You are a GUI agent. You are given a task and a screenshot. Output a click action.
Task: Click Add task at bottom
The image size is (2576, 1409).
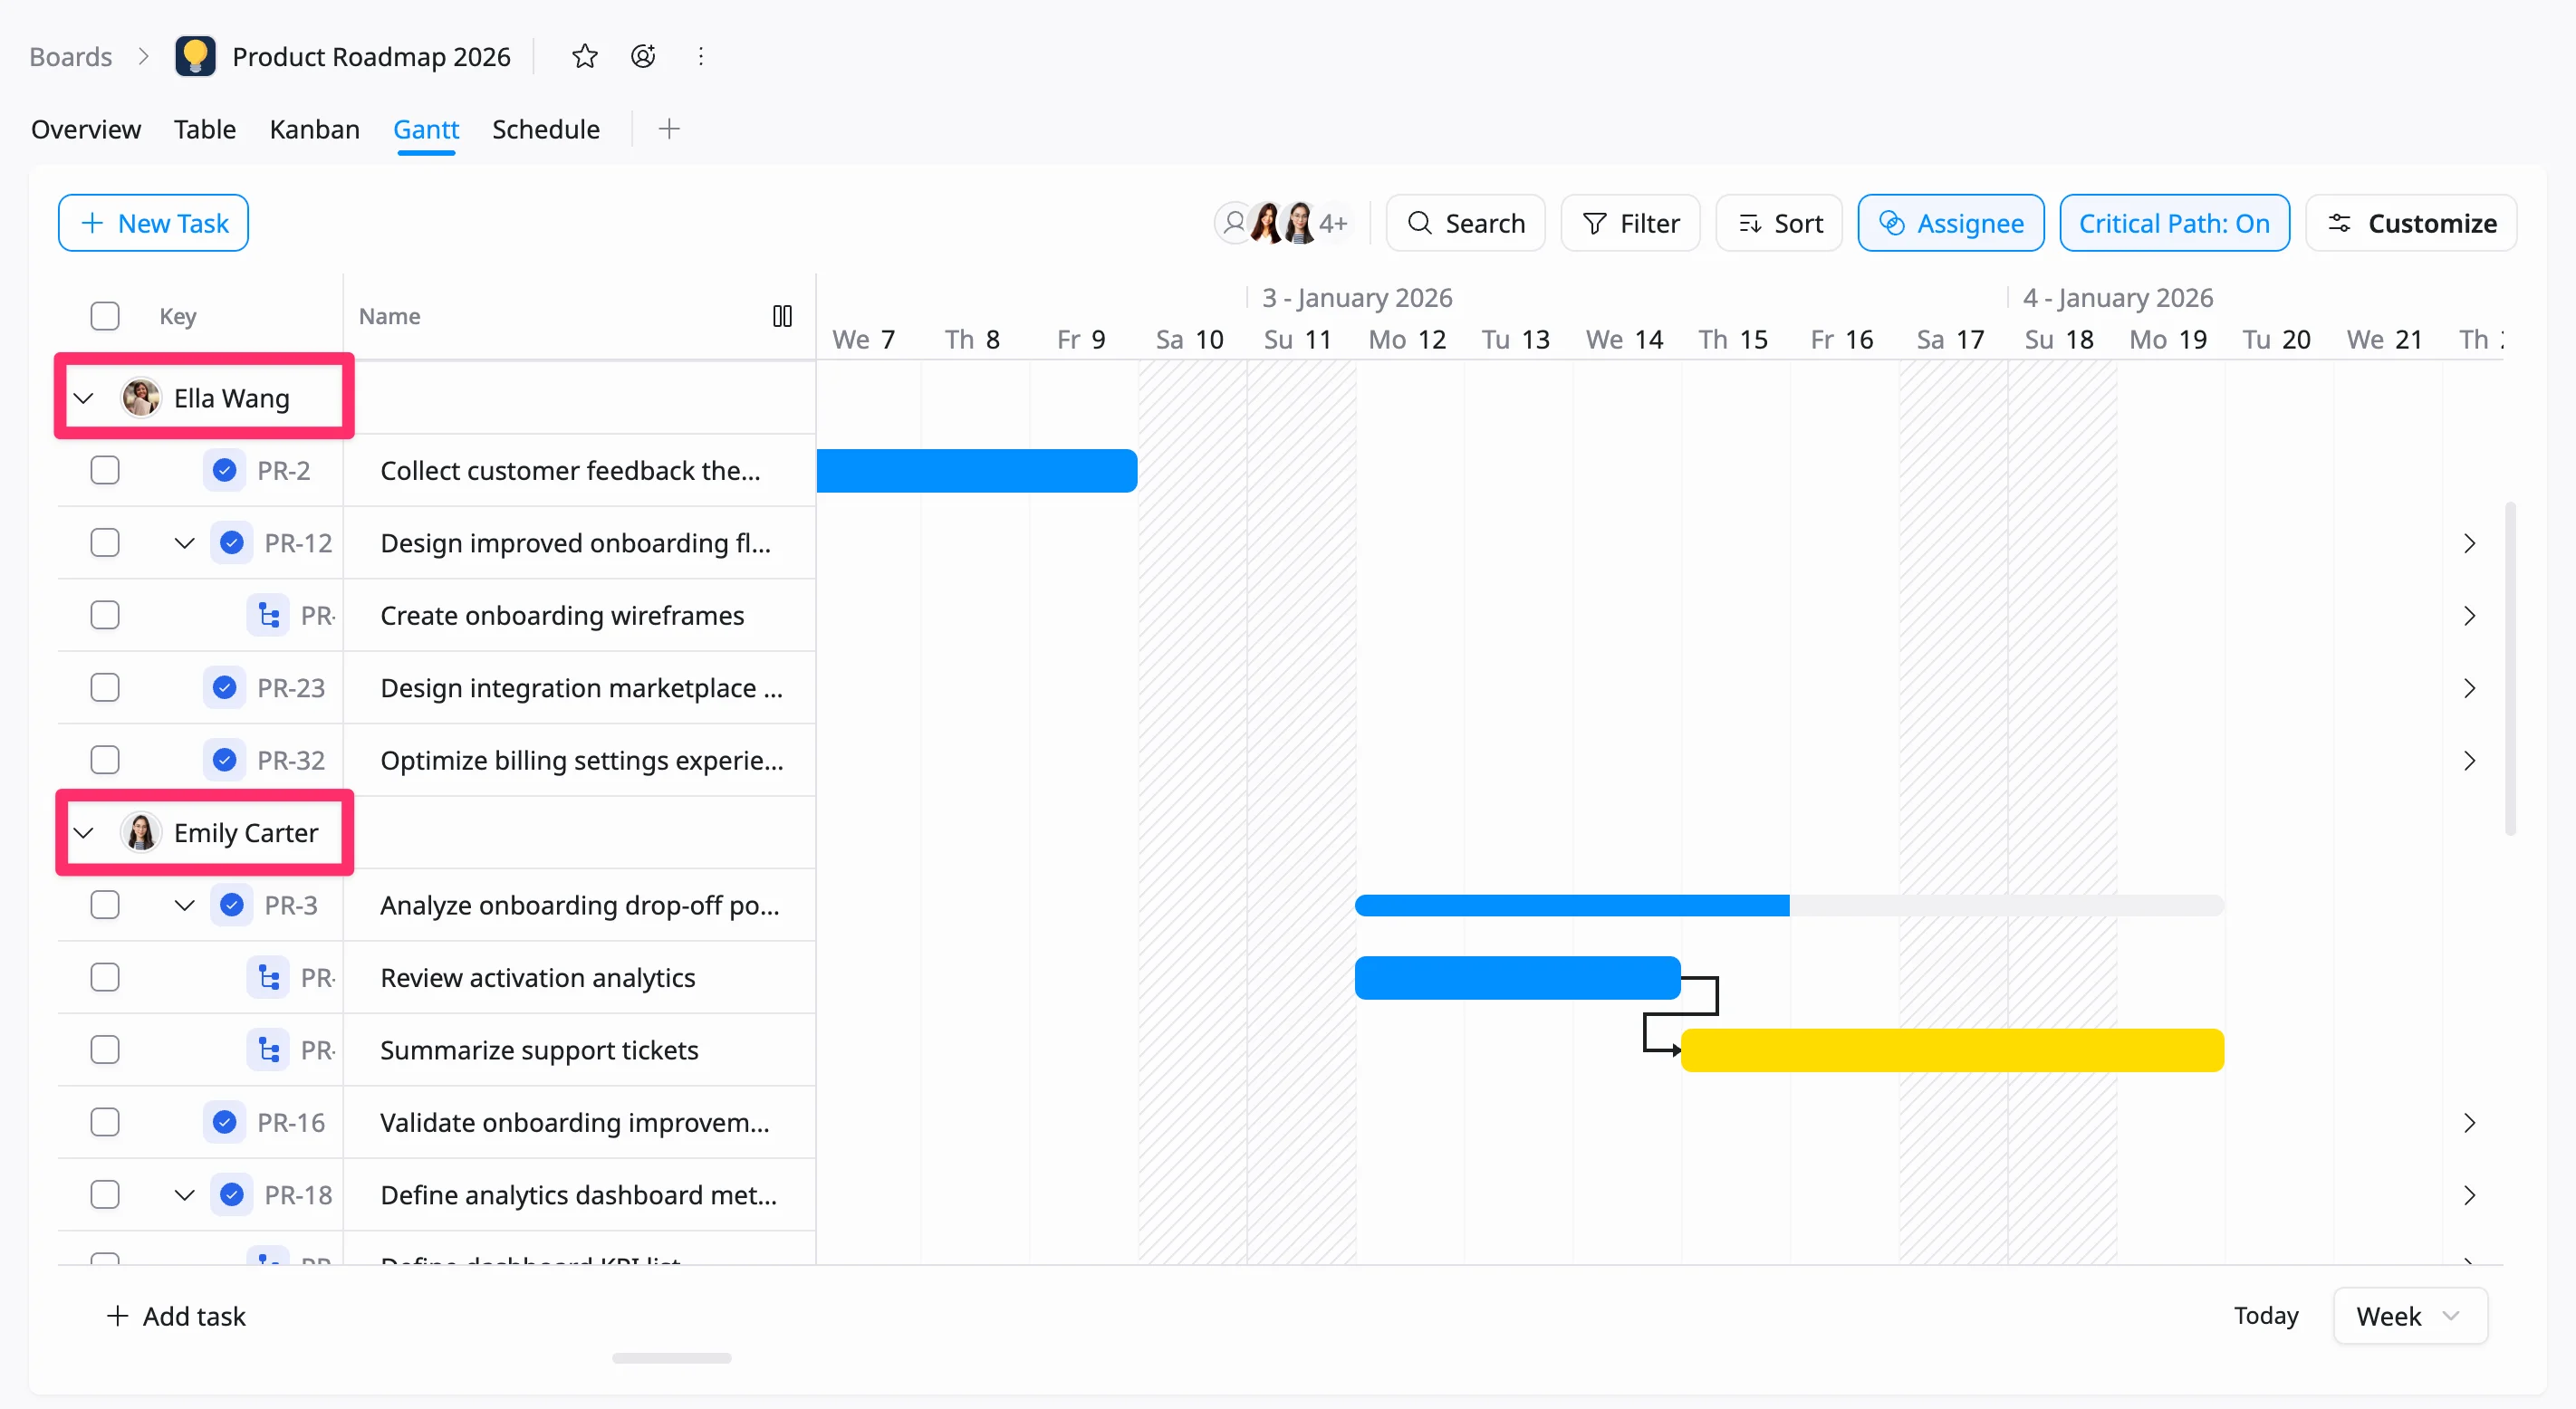(176, 1316)
